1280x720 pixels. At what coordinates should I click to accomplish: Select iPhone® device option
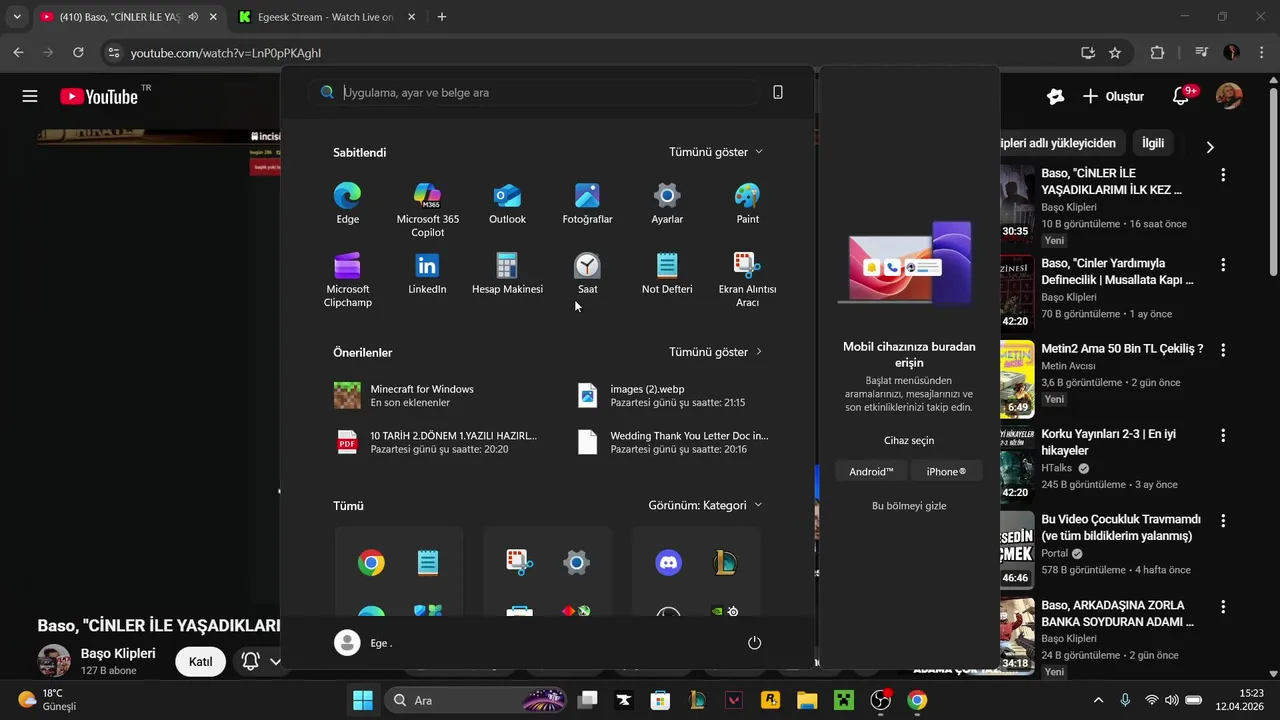[946, 472]
